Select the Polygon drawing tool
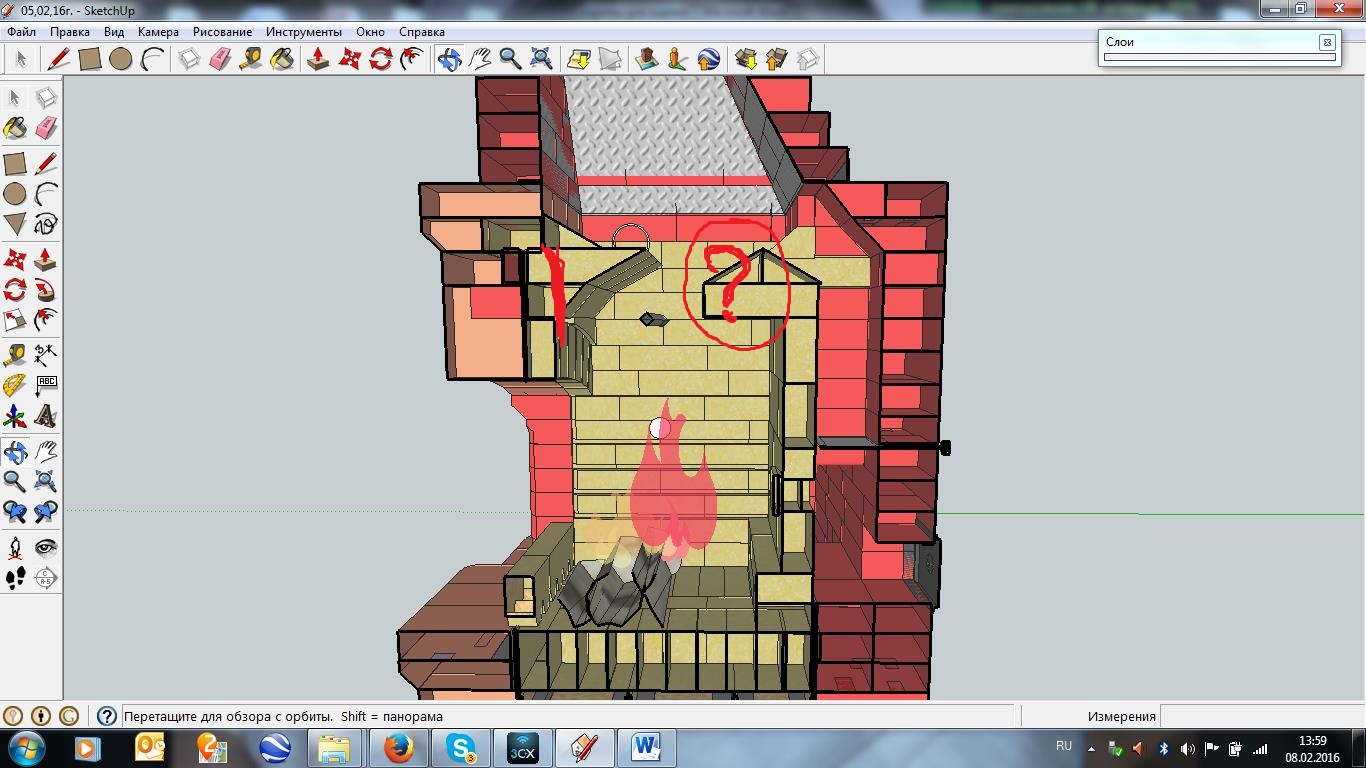 (15, 223)
